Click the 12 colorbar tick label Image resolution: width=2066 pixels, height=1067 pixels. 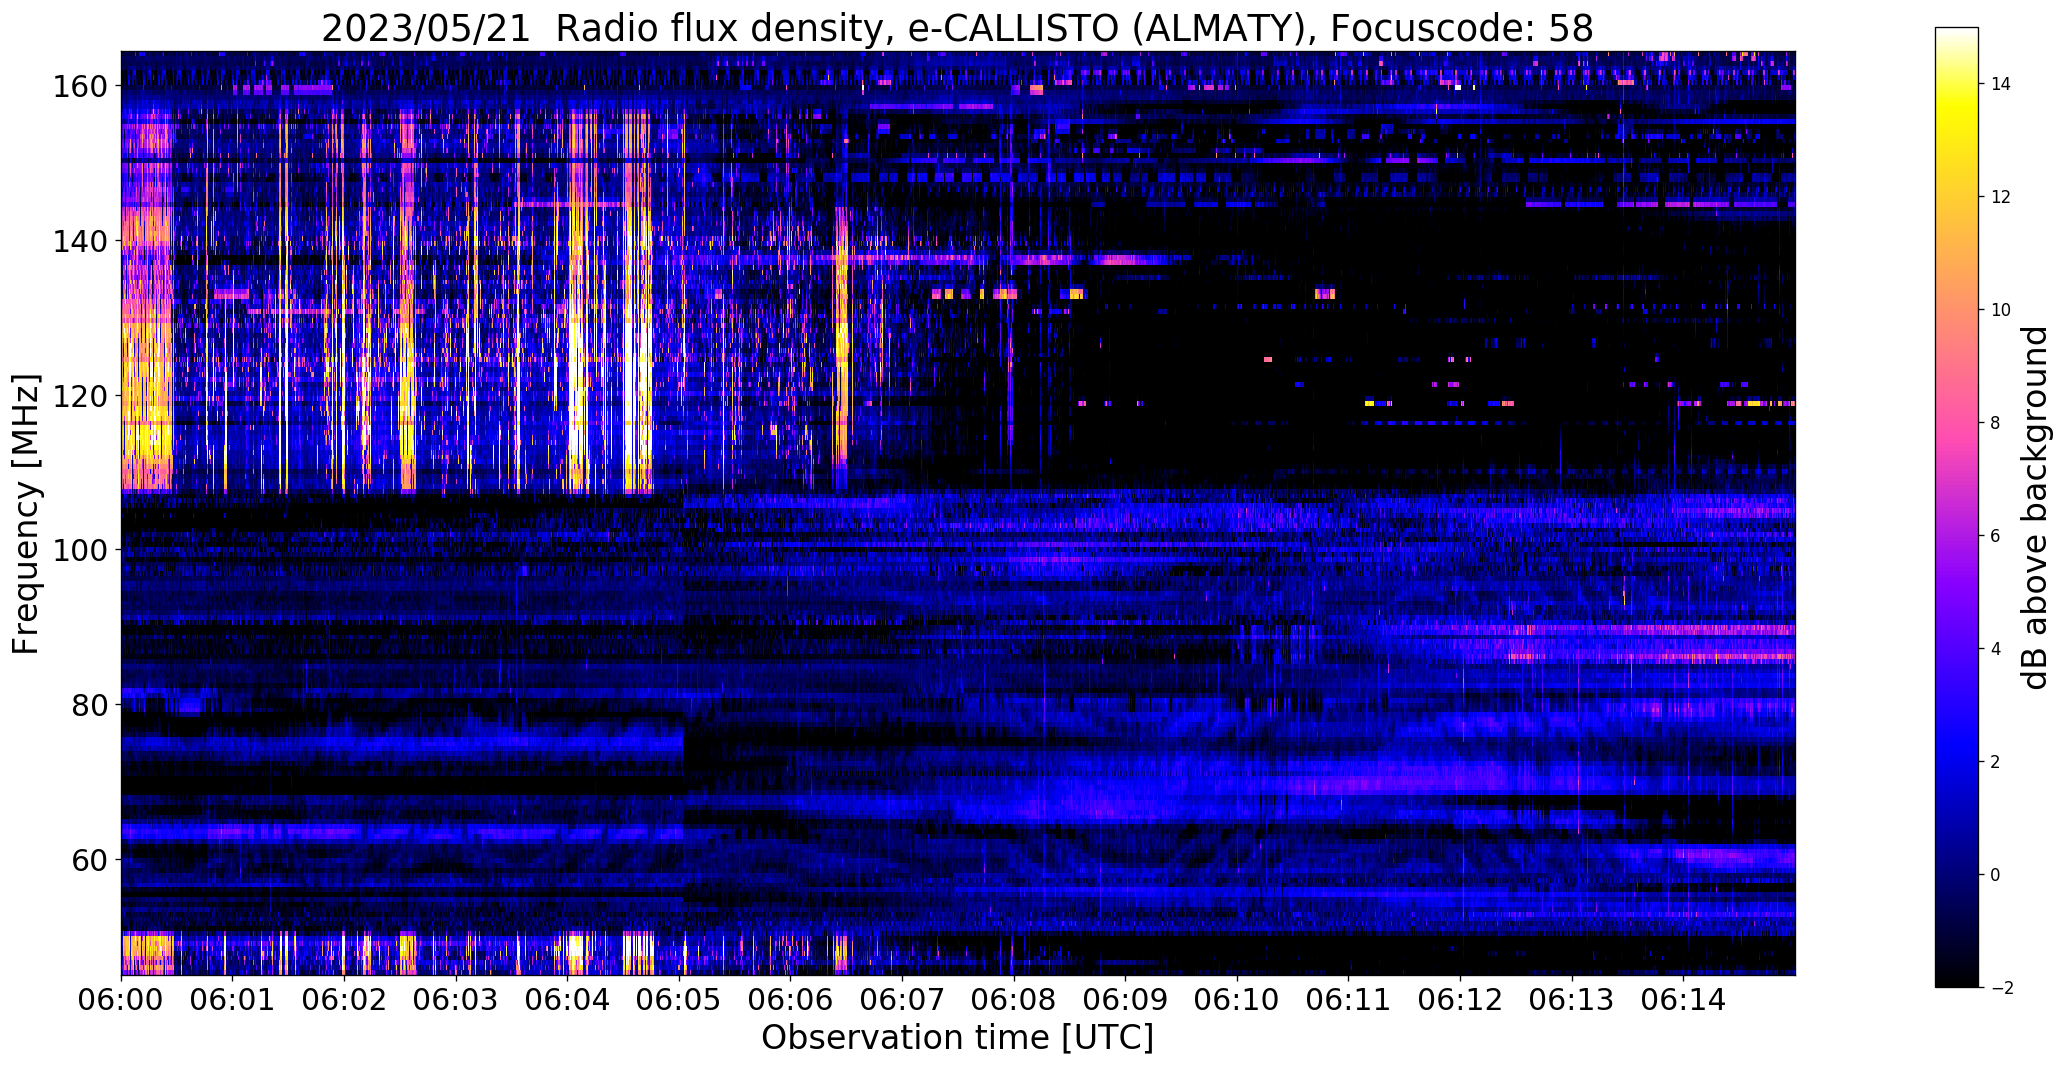click(2001, 197)
